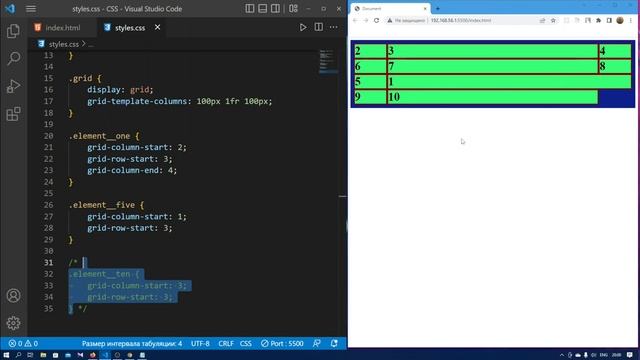Open Problems via errors and warnings status
Screen dimensions: 640x360
pos(23,344)
